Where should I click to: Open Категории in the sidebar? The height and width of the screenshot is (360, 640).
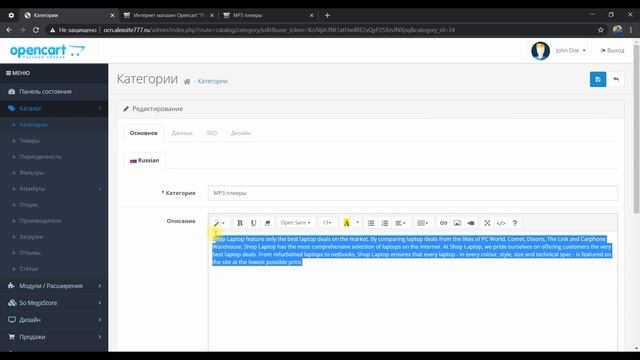[x=54, y=124]
